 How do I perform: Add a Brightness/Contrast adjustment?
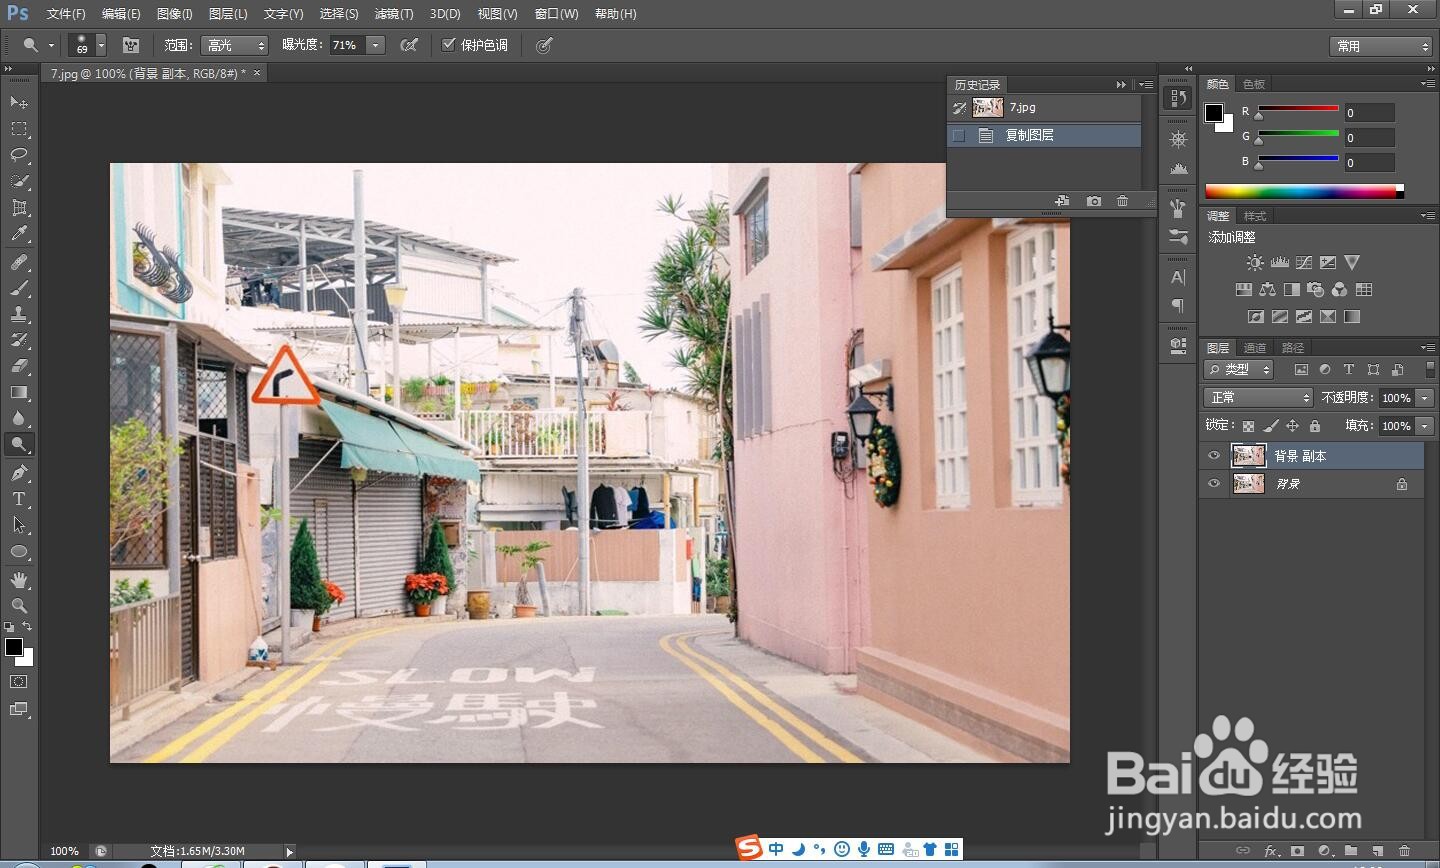point(1255,262)
